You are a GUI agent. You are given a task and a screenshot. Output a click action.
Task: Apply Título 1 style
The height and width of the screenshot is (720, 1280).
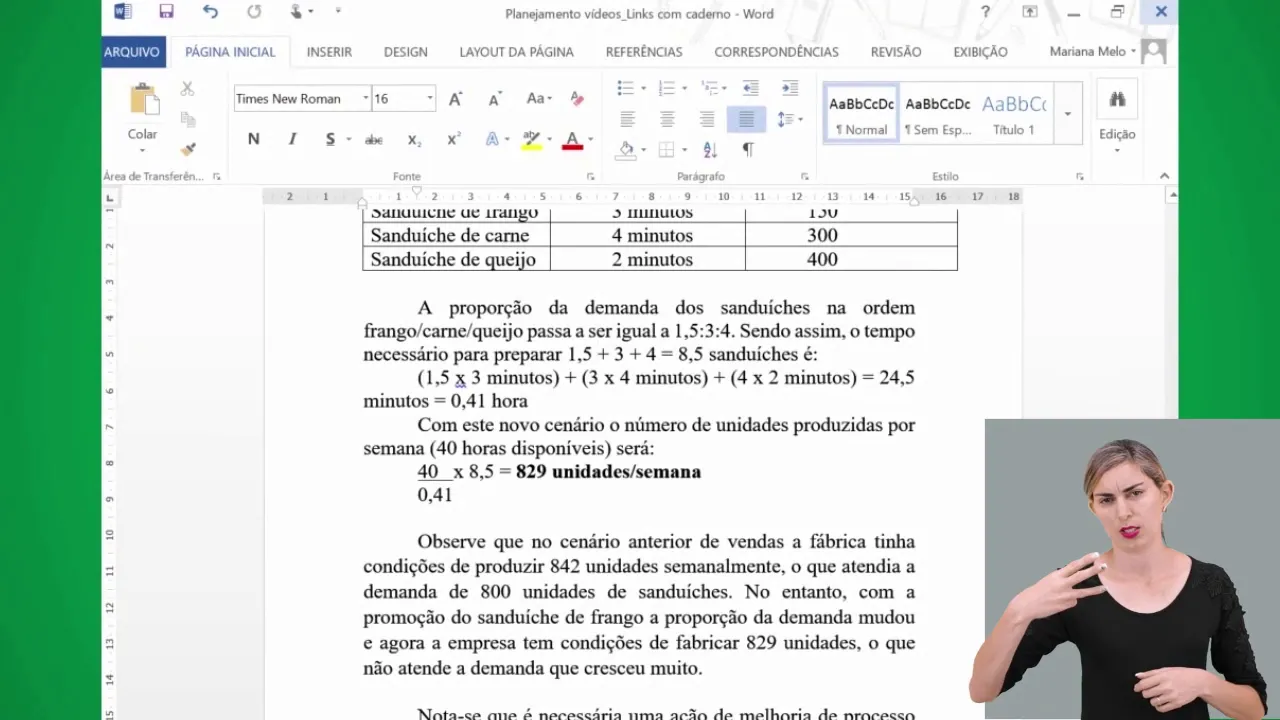pos(1013,113)
